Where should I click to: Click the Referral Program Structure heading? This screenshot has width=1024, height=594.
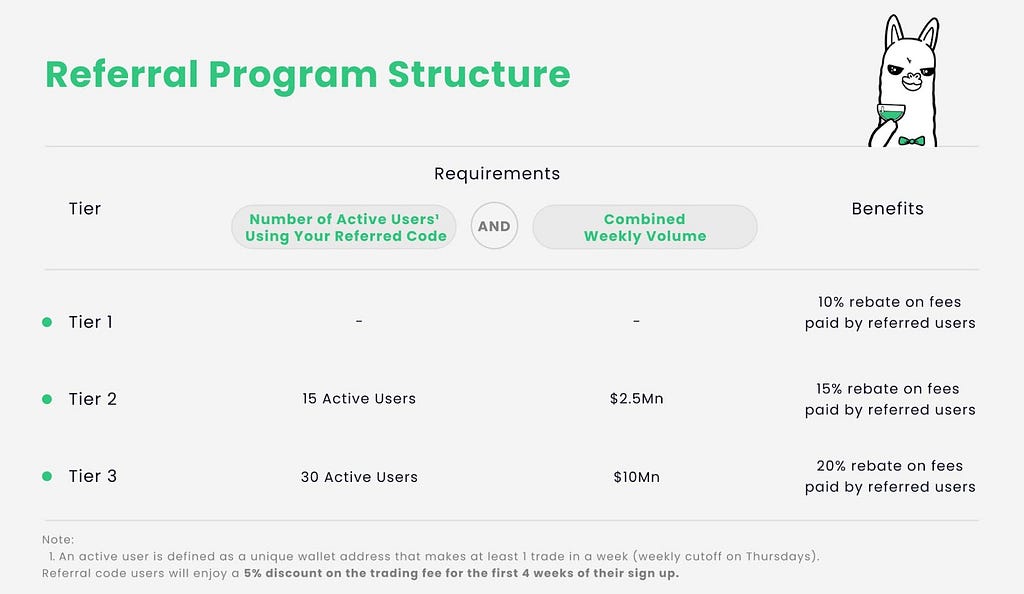(308, 74)
